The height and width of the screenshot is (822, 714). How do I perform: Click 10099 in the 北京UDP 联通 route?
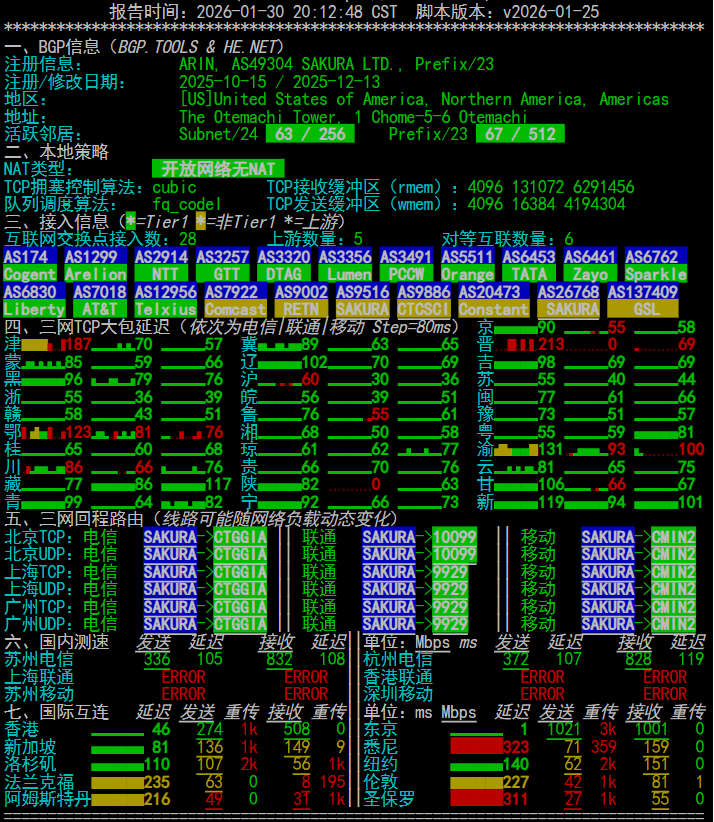tap(455, 554)
